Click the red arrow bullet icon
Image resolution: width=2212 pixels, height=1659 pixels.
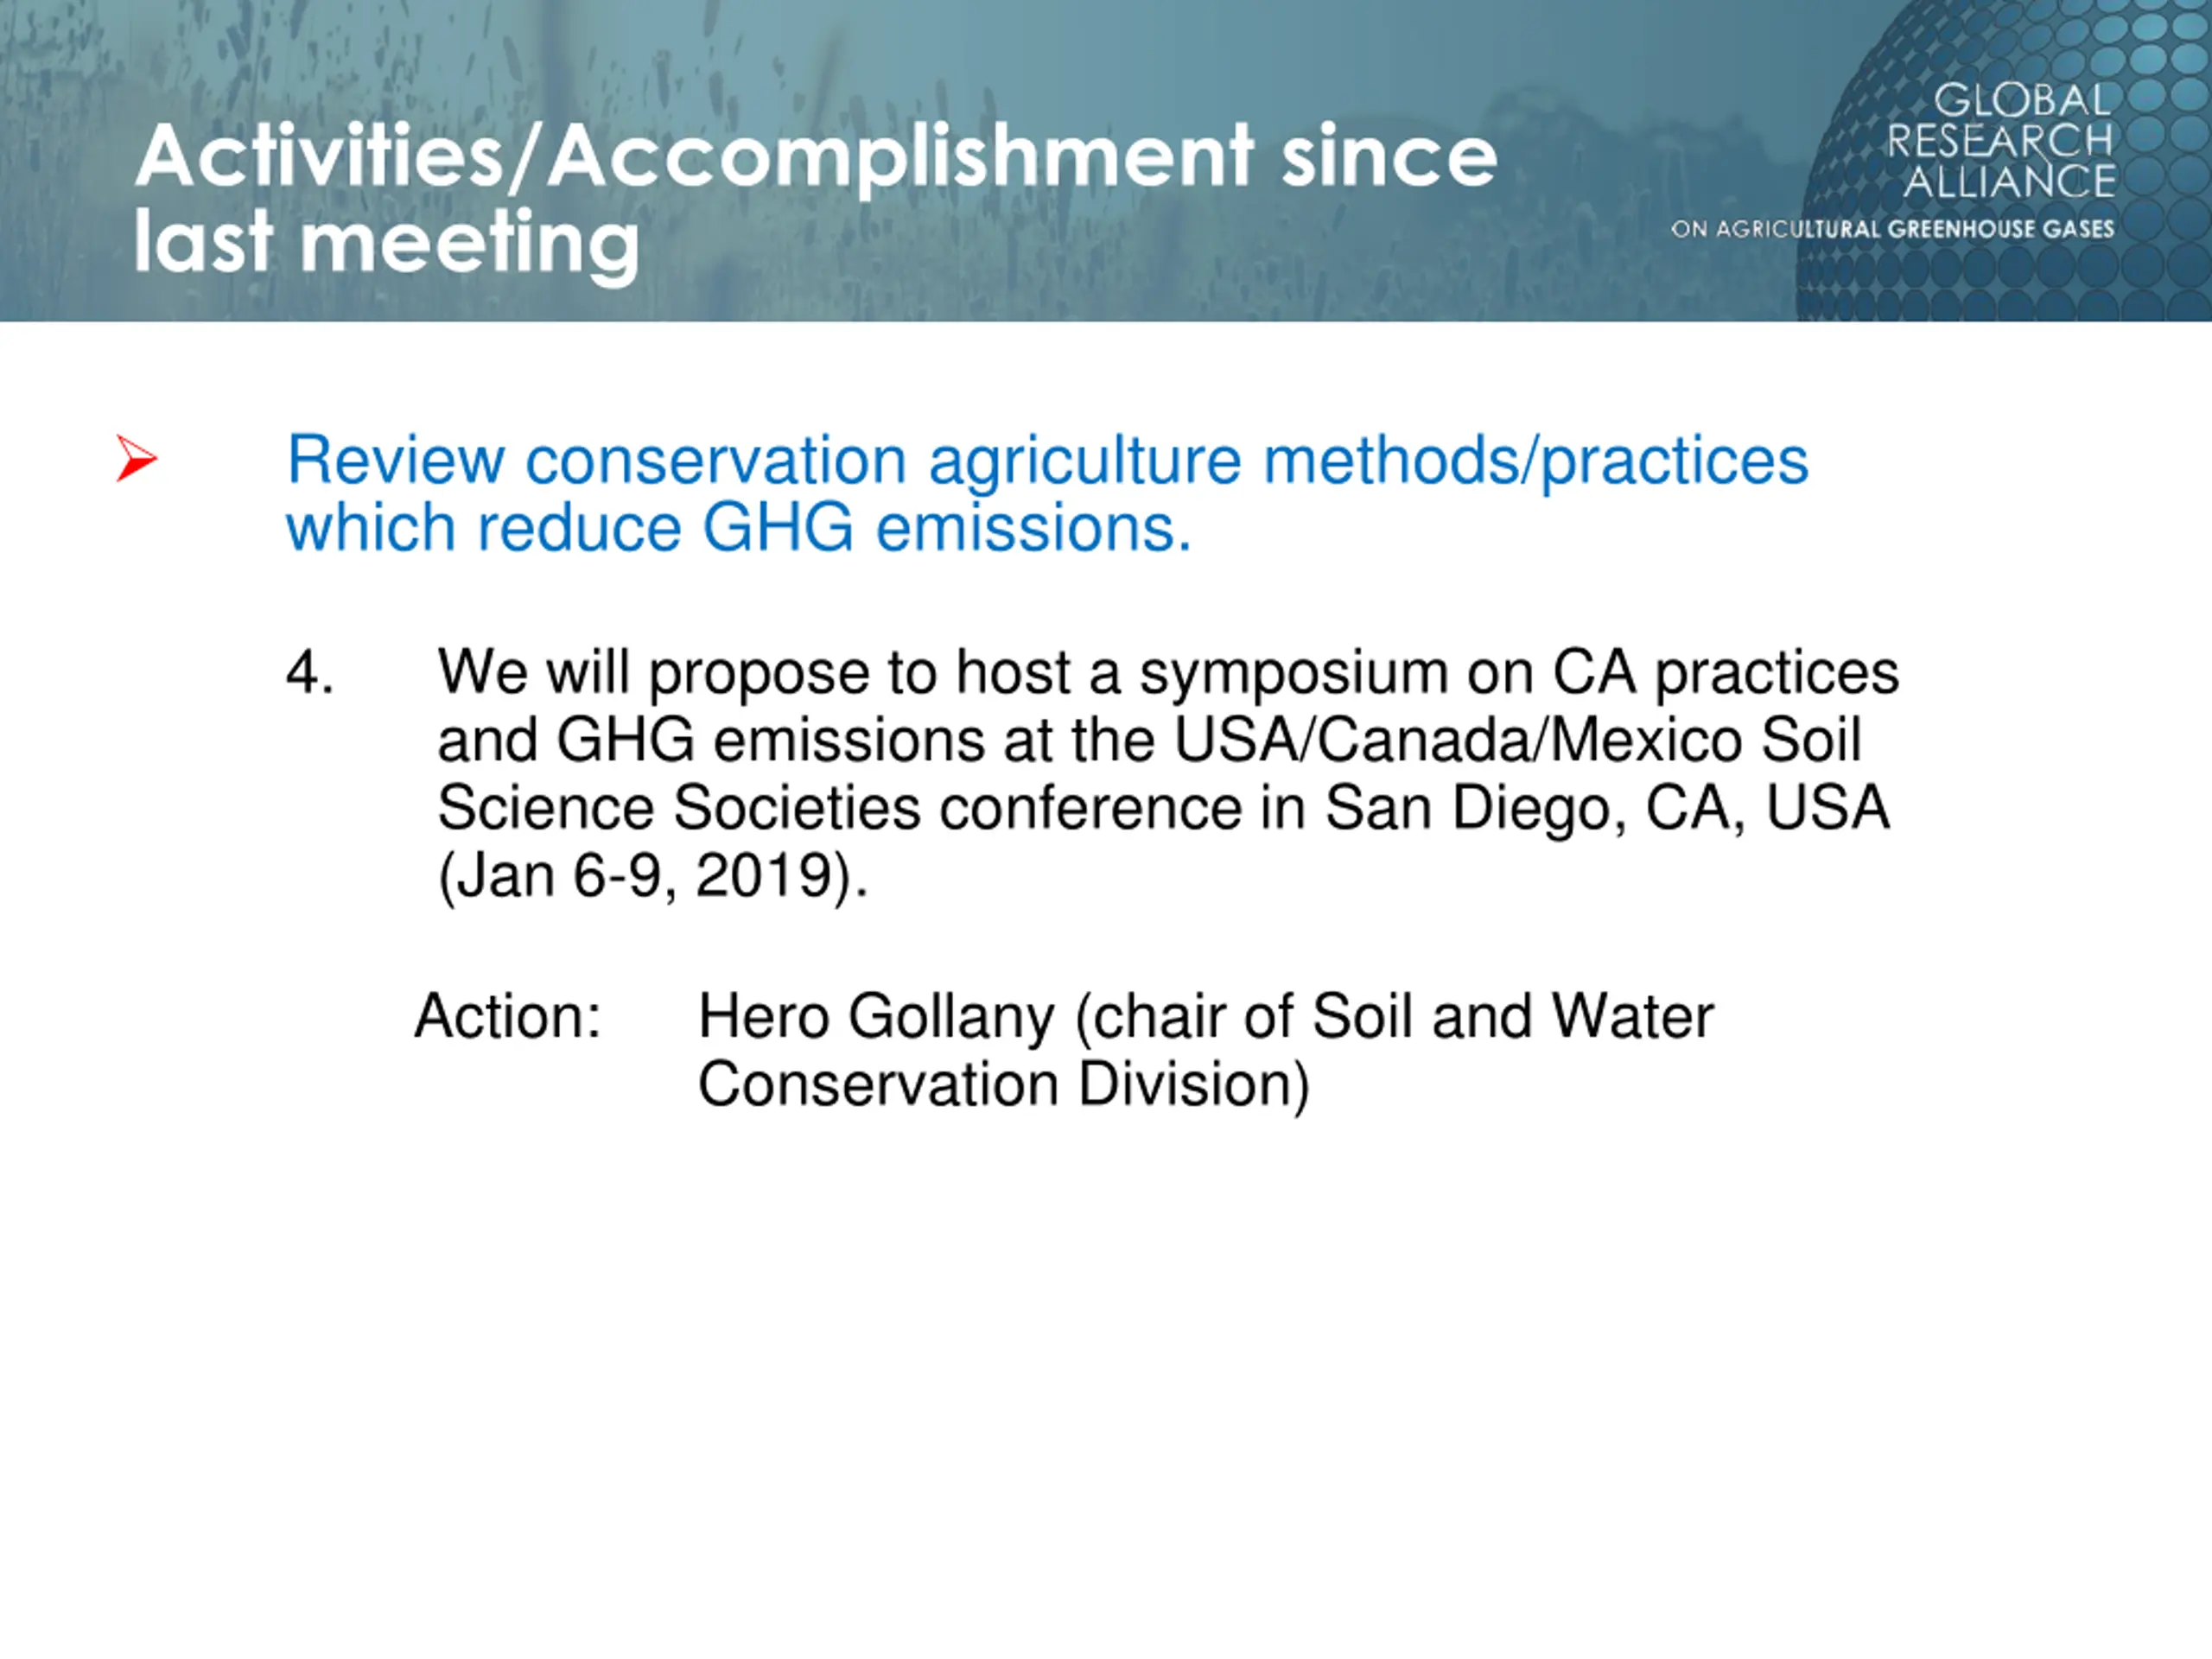pos(136,459)
